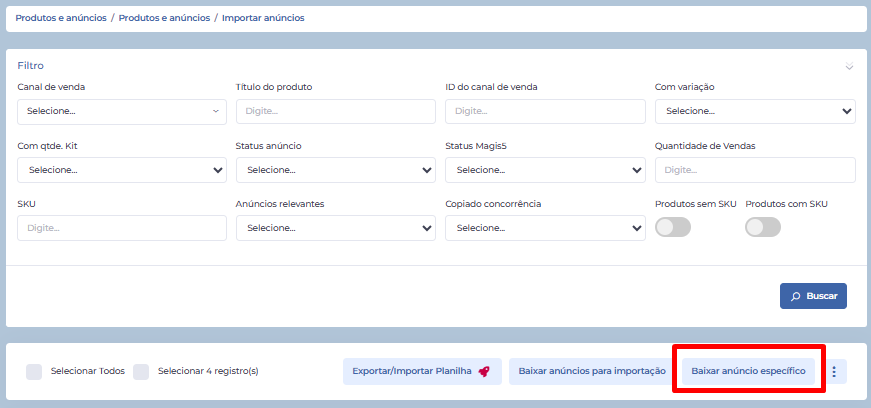The width and height of the screenshot is (871, 408).
Task: Click Baixar anúncio específico button
Action: 748,371
